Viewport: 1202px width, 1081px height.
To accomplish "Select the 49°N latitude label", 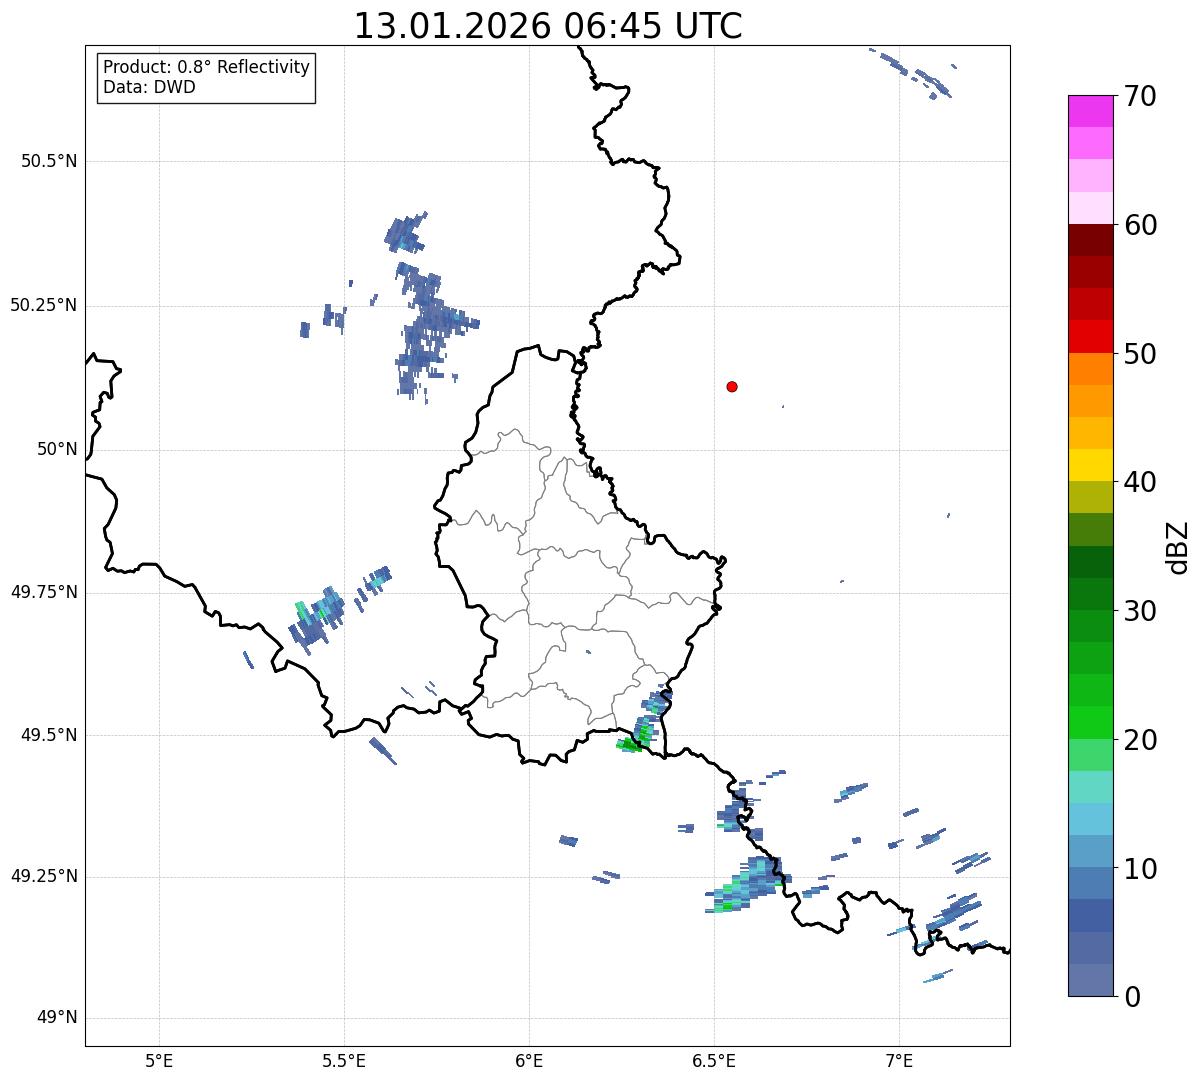I will (x=57, y=1018).
